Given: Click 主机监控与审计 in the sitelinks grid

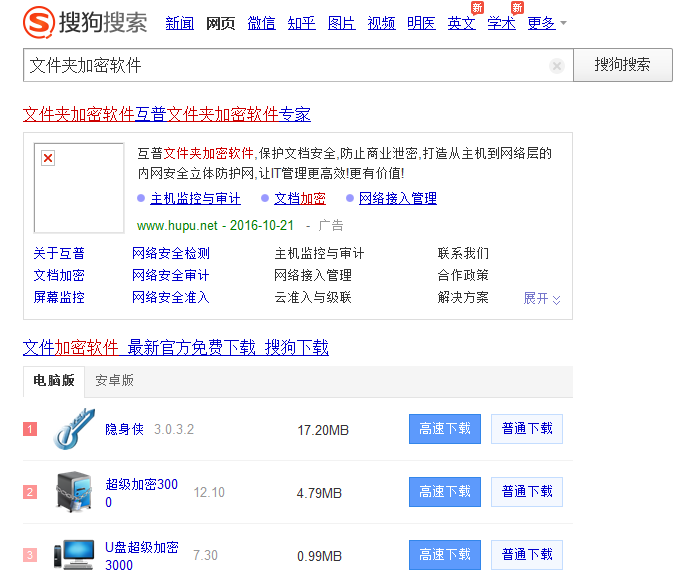Looking at the screenshot, I should point(319,253).
